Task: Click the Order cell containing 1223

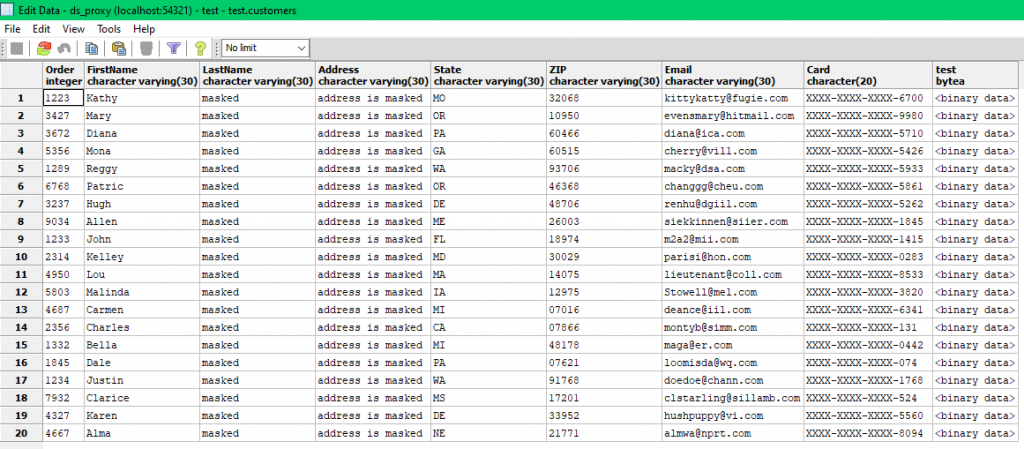Action: (x=62, y=99)
